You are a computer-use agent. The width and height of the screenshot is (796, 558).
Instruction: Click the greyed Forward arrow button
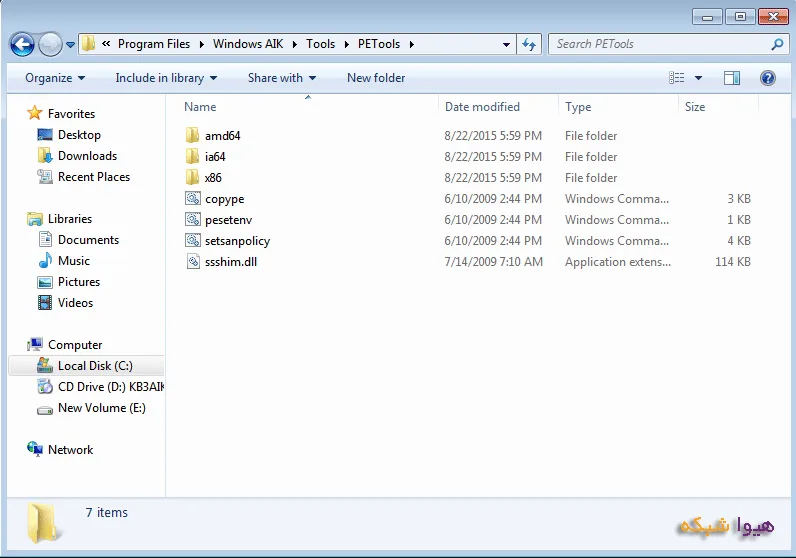coord(50,45)
